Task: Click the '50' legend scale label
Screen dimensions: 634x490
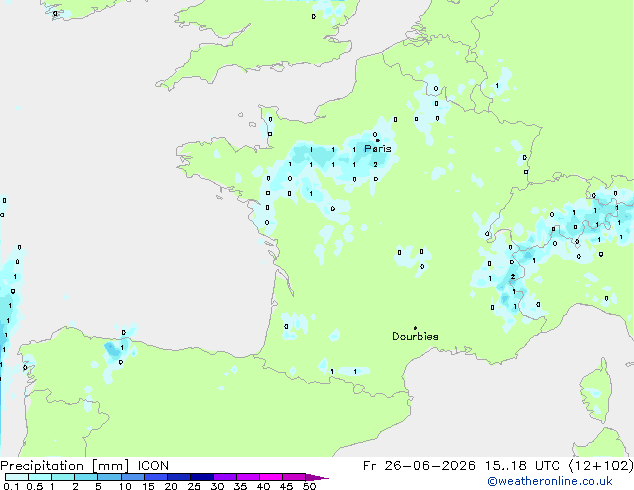Action: pos(309,486)
